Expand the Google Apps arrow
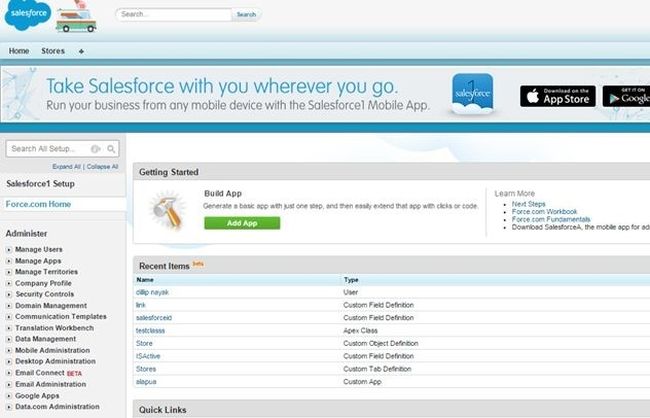Screen dimensions: 650x418 pos(9,396)
